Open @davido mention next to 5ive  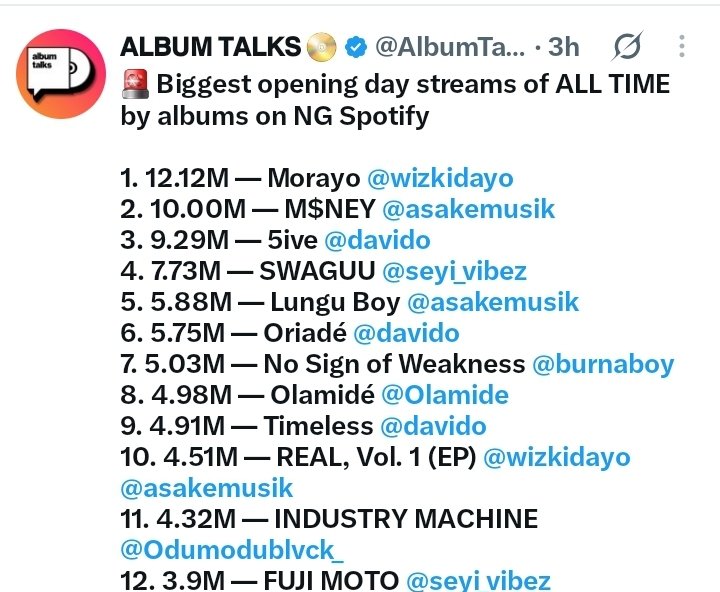[x=377, y=240]
